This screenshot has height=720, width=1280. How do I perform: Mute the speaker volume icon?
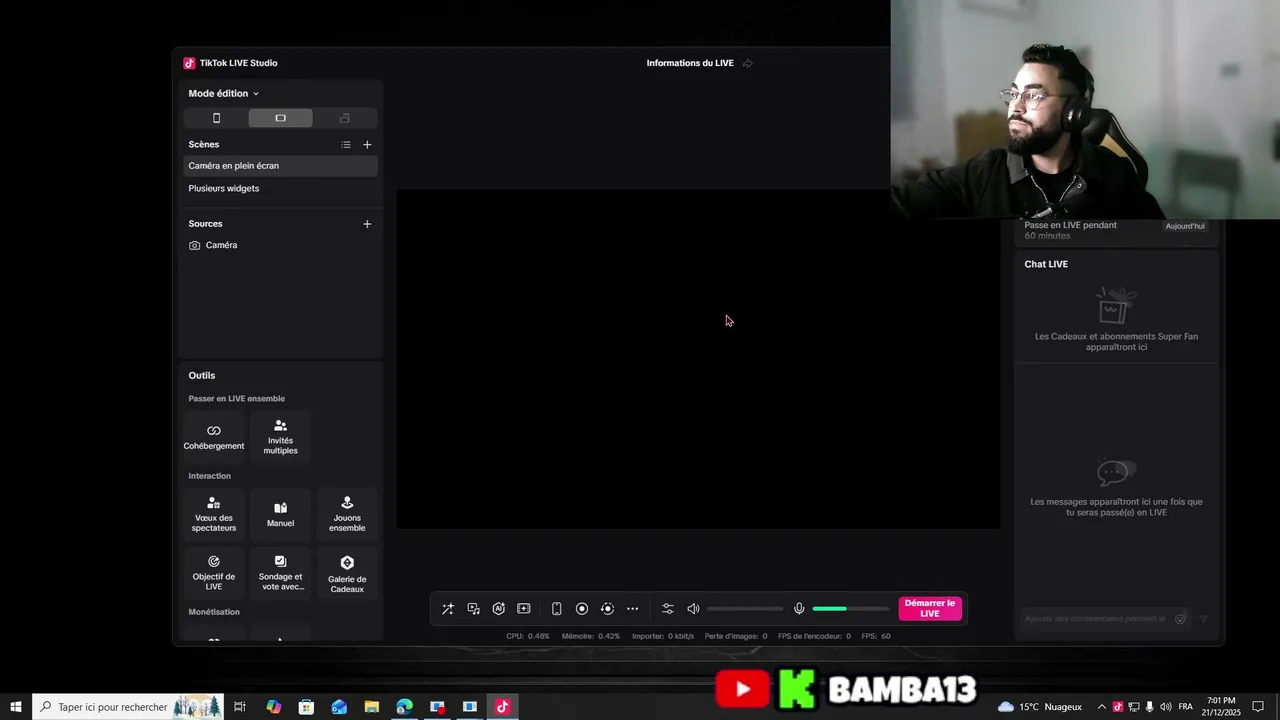click(x=693, y=609)
